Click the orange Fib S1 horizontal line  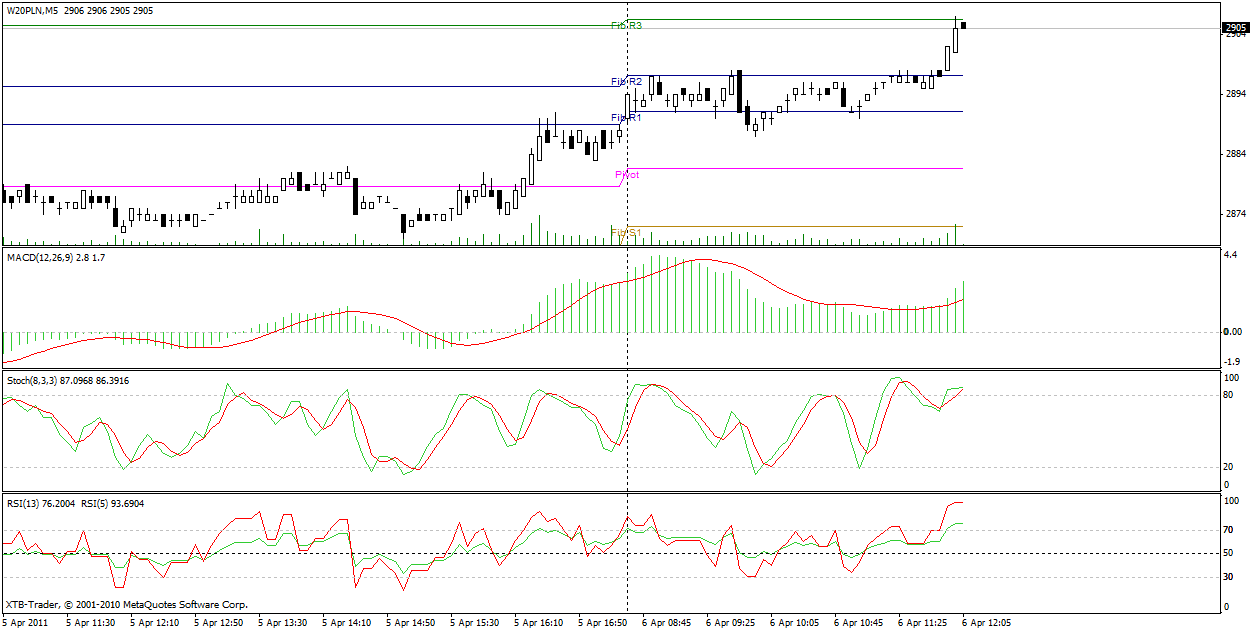(x=794, y=226)
